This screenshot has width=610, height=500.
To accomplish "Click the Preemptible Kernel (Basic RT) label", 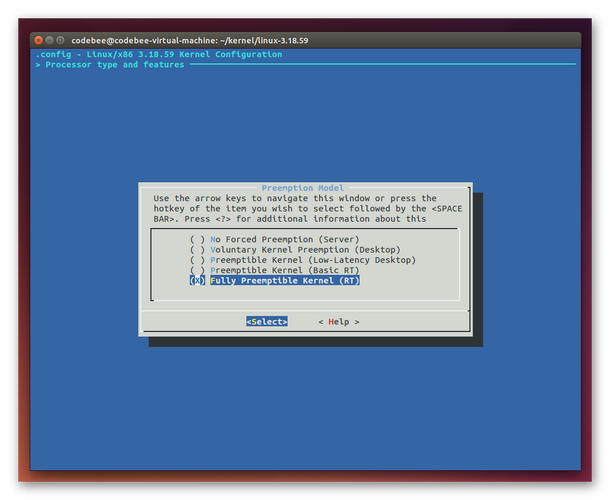I will pos(284,270).
